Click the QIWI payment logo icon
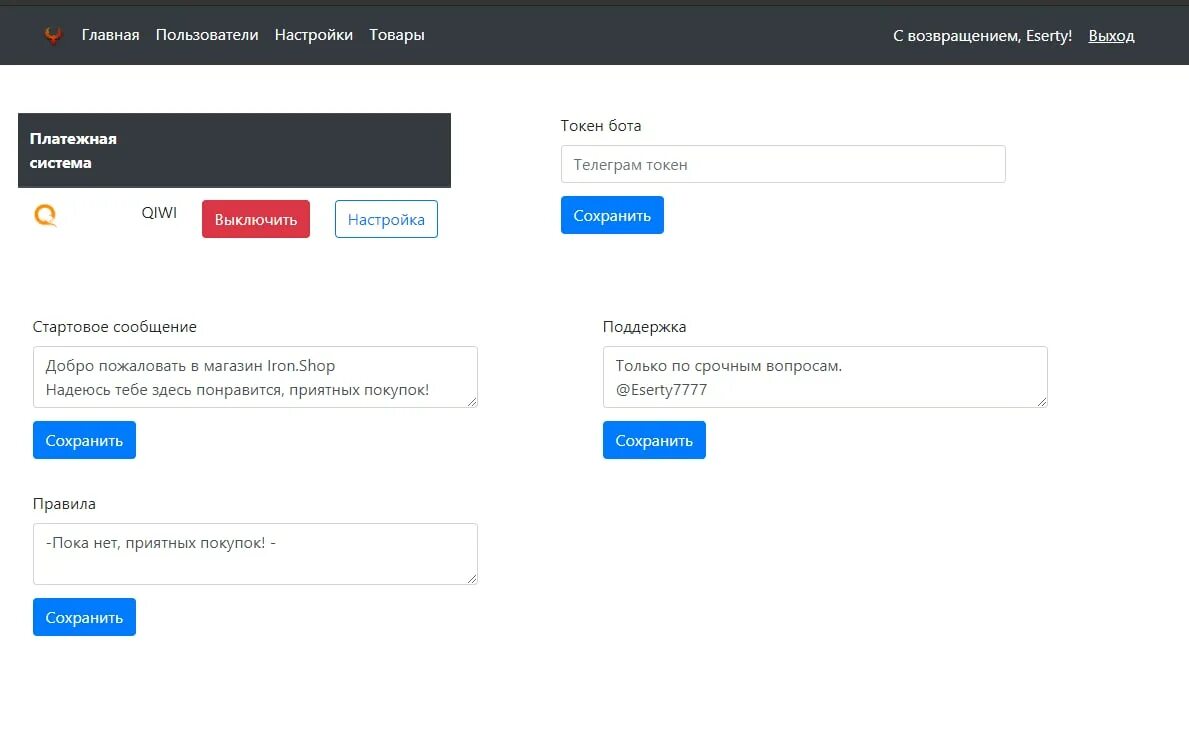This screenshot has height=743, width=1189. pos(45,215)
